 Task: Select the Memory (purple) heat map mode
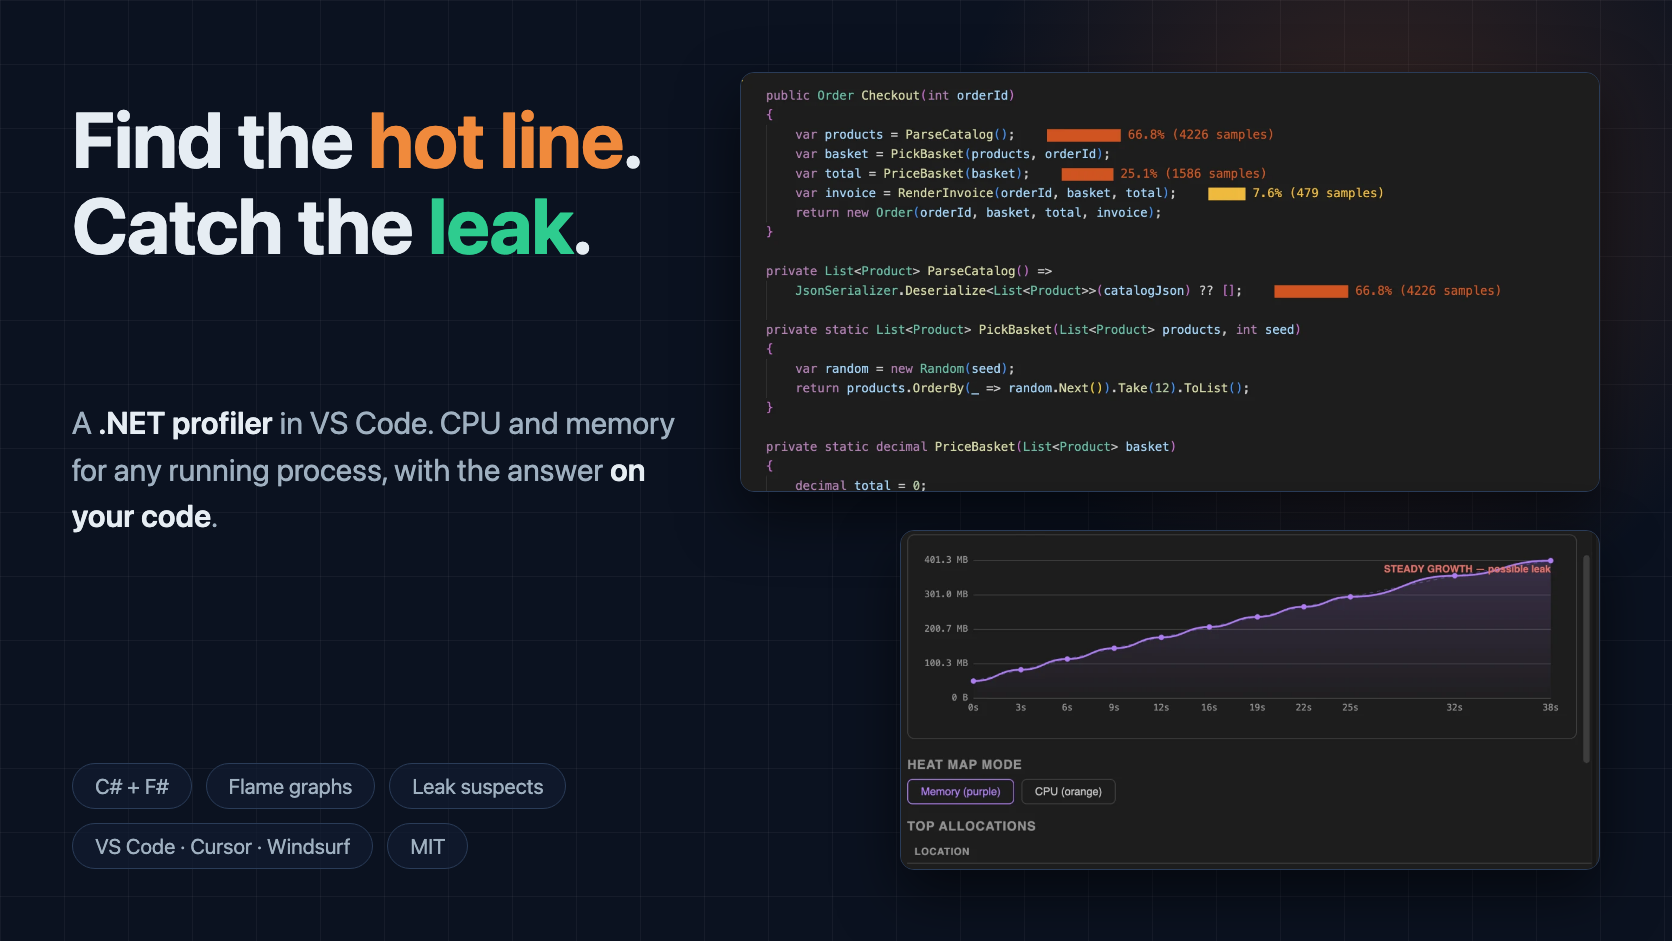pos(960,792)
